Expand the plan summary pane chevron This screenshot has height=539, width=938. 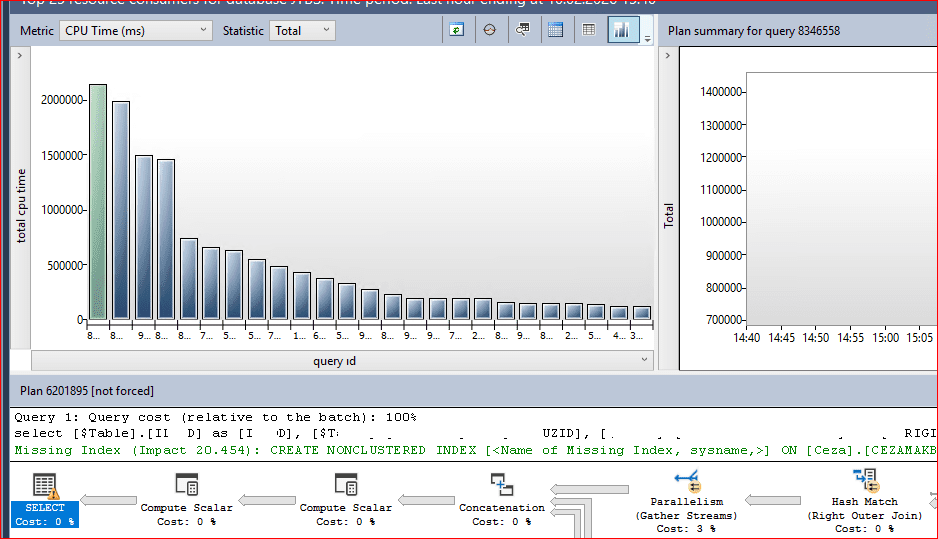point(668,56)
